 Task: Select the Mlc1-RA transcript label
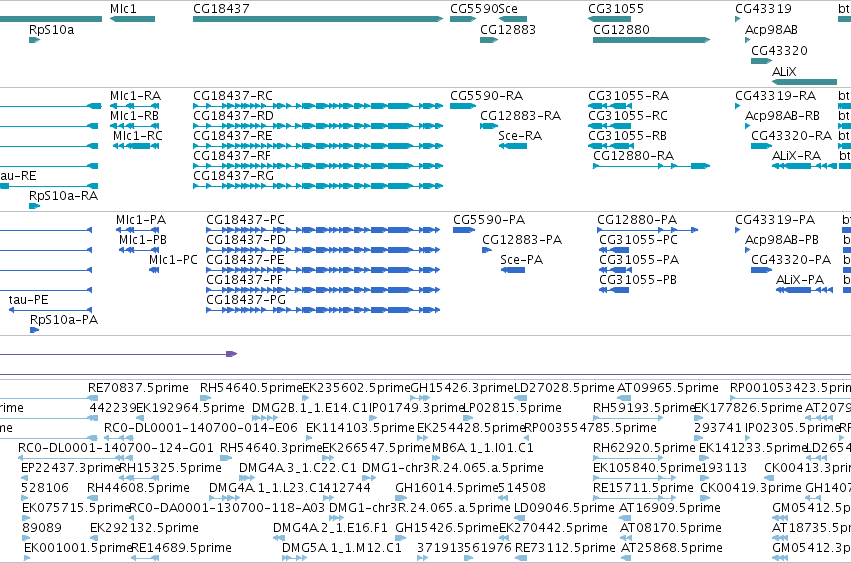pos(135,96)
